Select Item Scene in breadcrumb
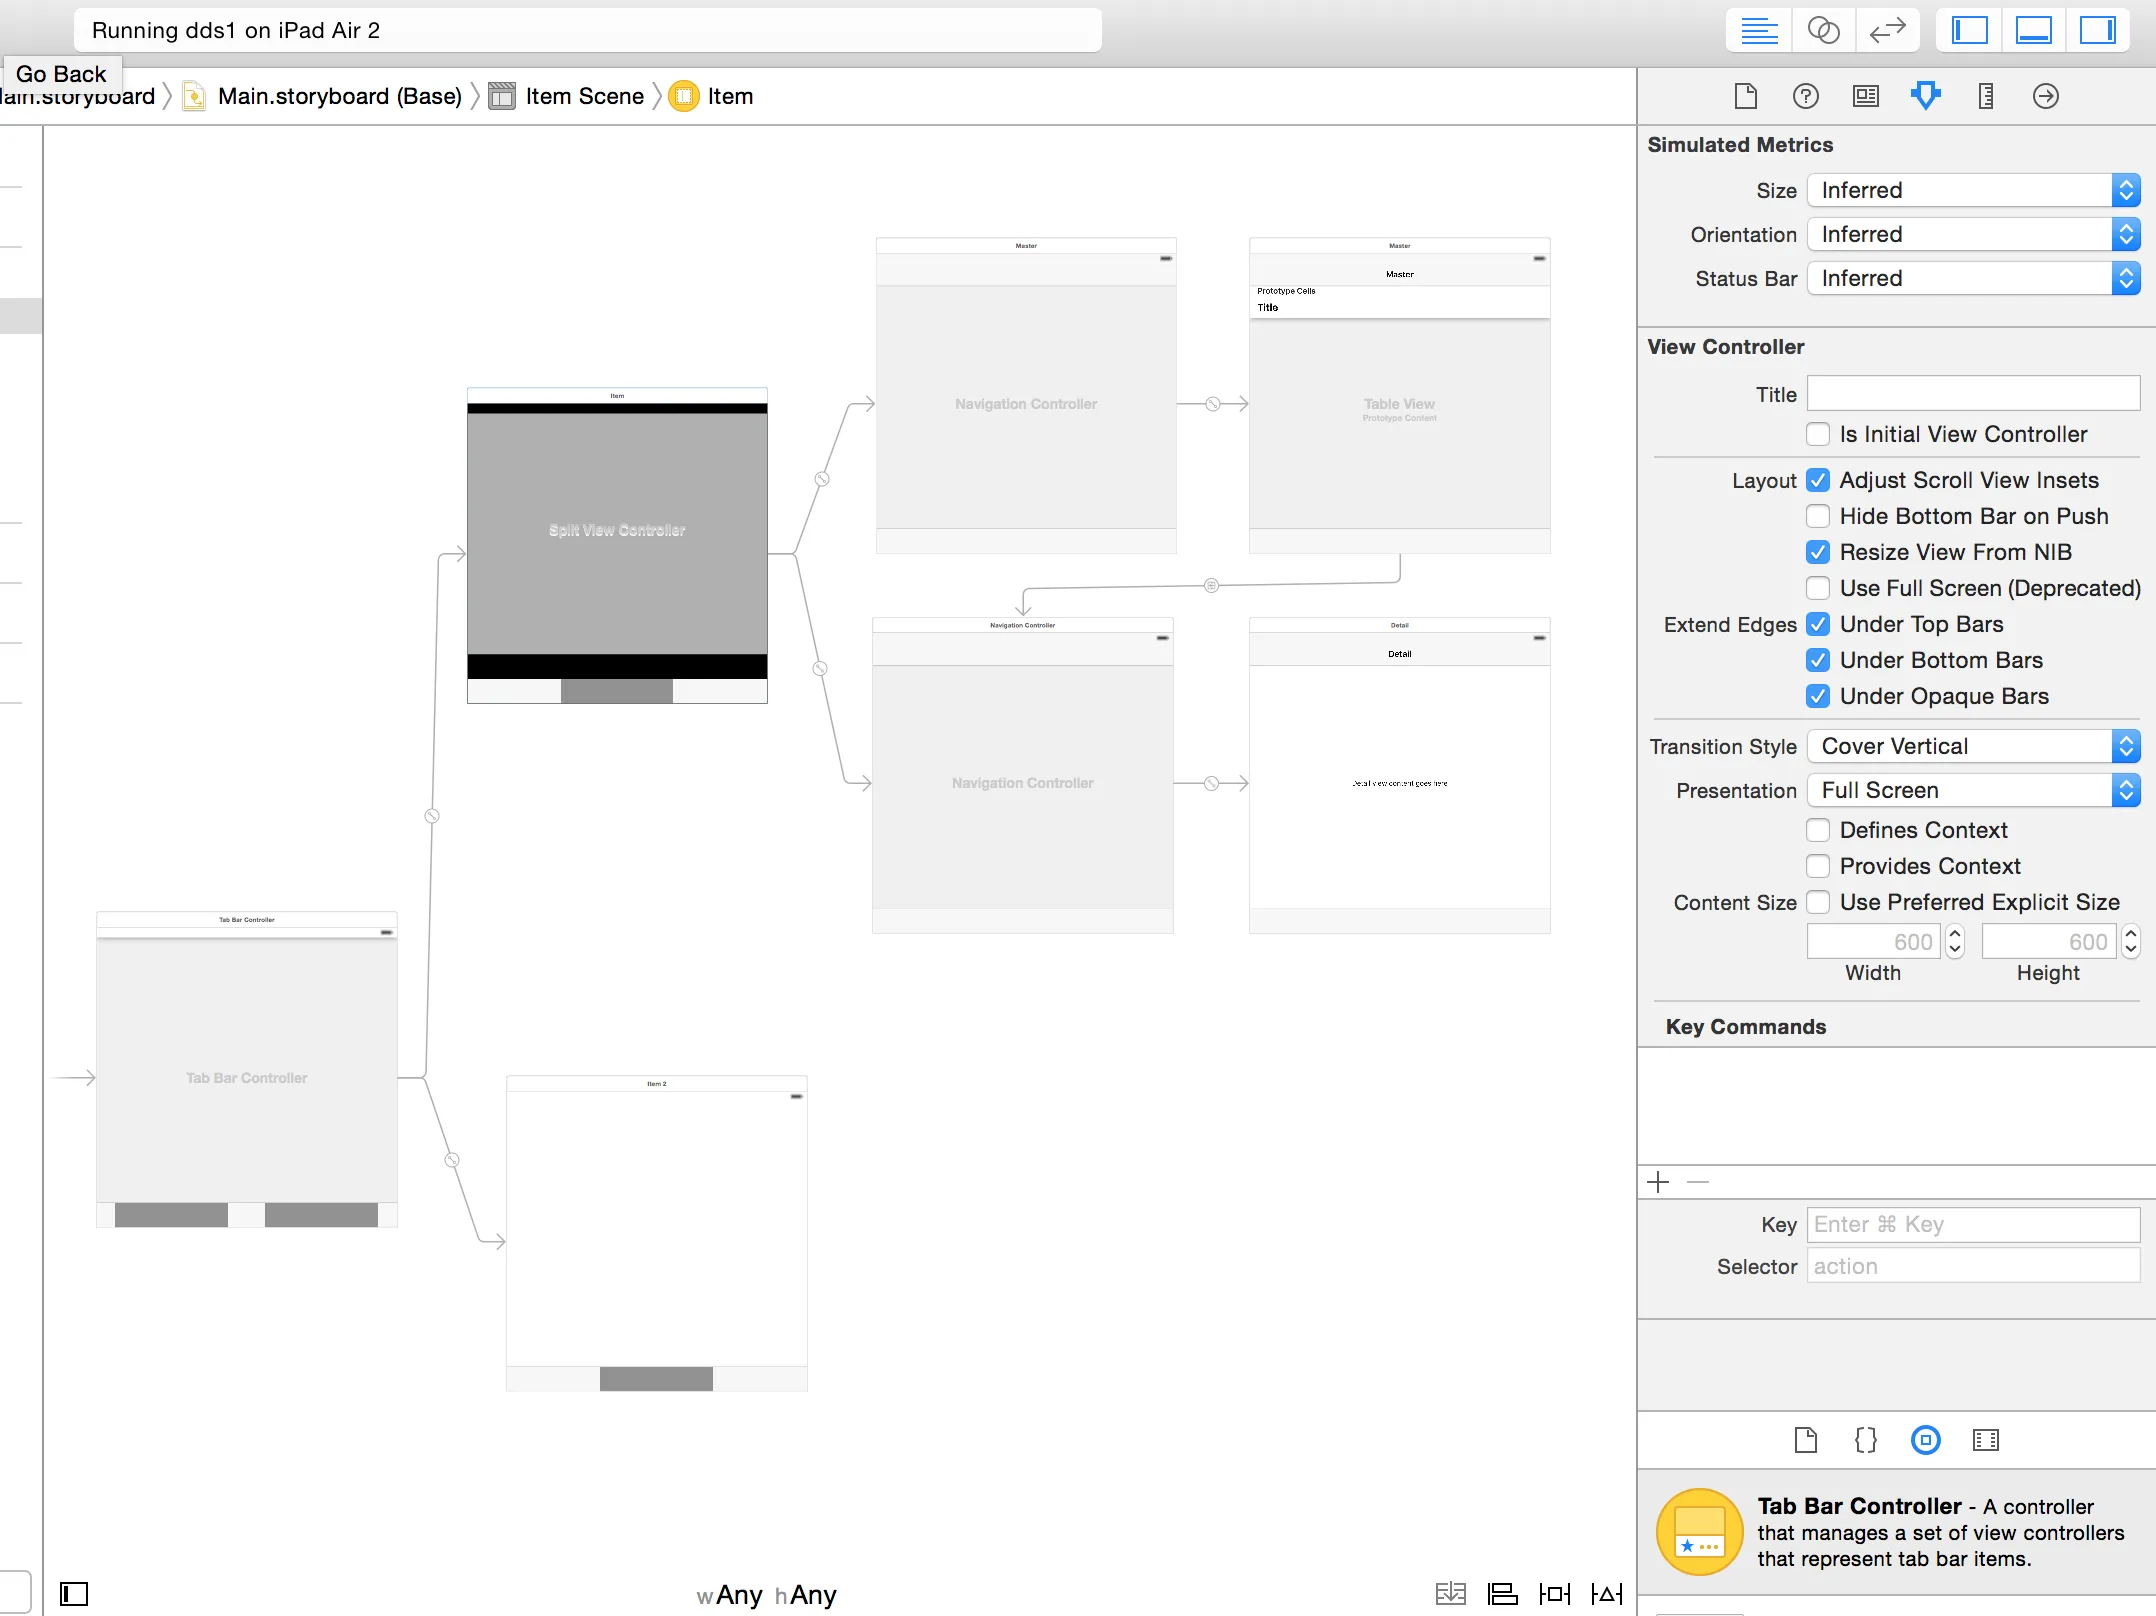 (x=584, y=96)
